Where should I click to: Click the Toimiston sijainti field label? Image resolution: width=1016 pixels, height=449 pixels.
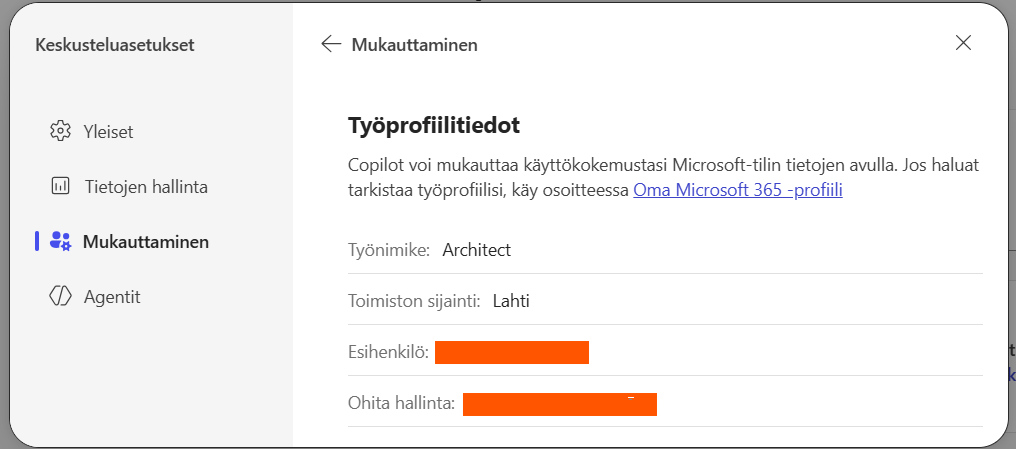[x=414, y=301]
